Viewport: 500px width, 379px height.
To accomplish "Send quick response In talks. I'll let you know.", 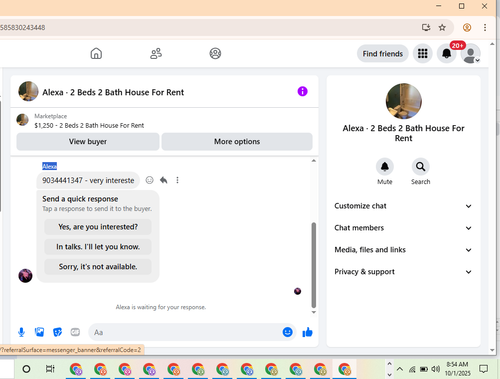I will (x=98, y=247).
